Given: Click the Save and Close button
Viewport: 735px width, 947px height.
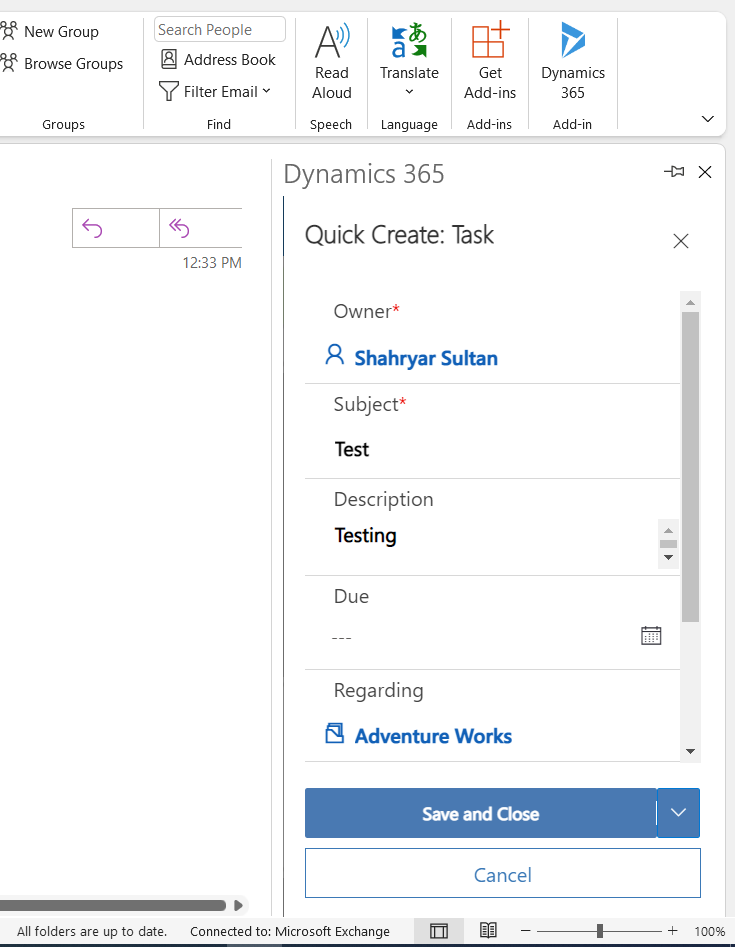Looking at the screenshot, I should click(x=480, y=813).
